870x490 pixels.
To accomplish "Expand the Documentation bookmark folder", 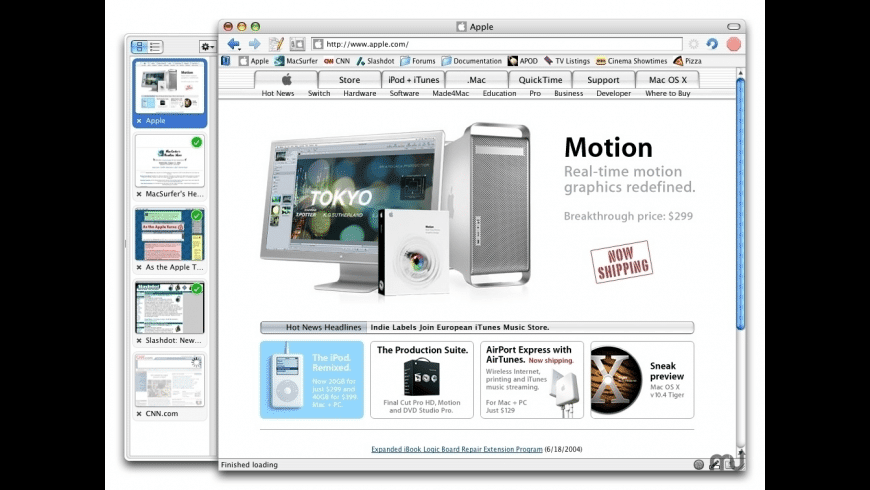I will [x=472, y=61].
